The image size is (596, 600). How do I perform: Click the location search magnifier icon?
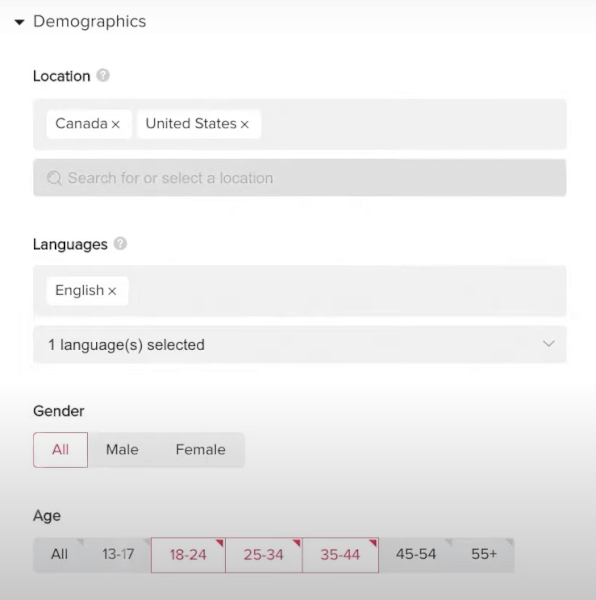[54, 178]
